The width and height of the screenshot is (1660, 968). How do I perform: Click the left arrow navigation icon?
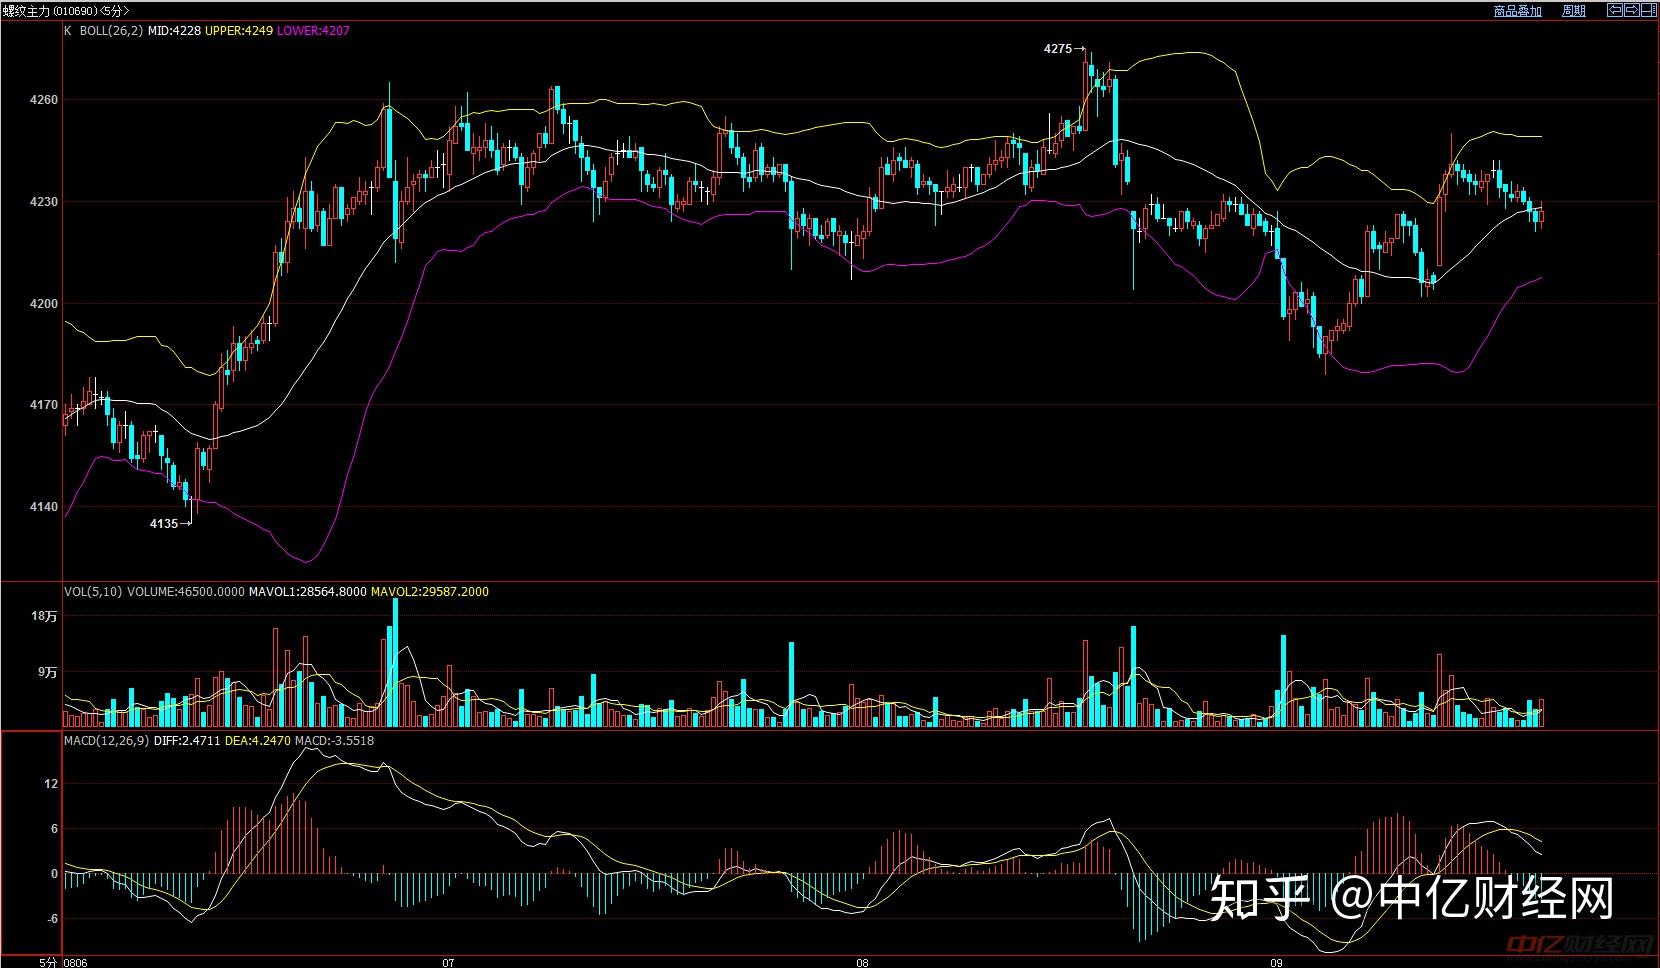pyautogui.click(x=1614, y=10)
